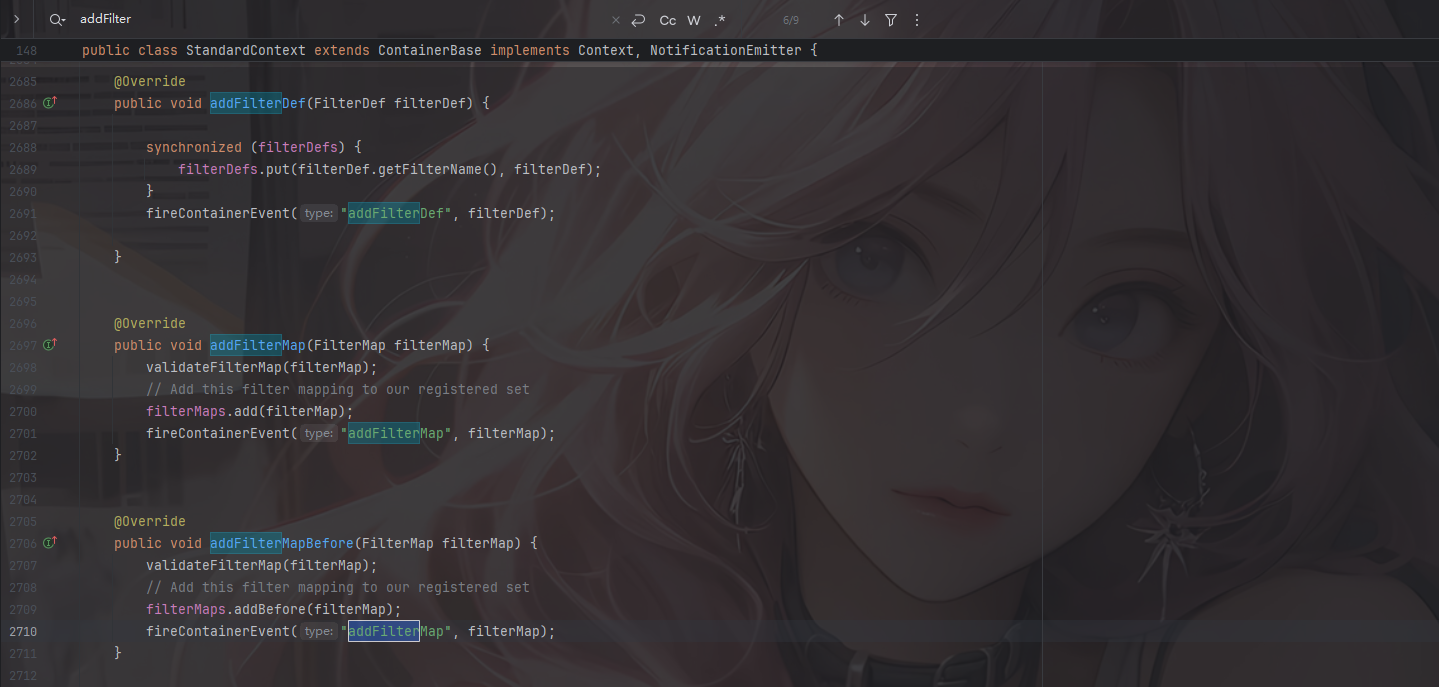Clear the search text with X
The image size is (1439, 687).
[616, 20]
